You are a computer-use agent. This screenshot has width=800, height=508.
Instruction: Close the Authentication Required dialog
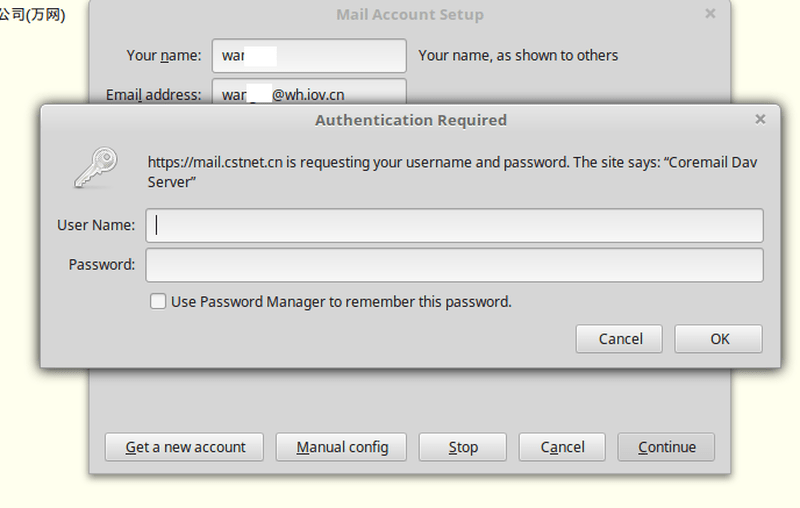click(x=760, y=119)
